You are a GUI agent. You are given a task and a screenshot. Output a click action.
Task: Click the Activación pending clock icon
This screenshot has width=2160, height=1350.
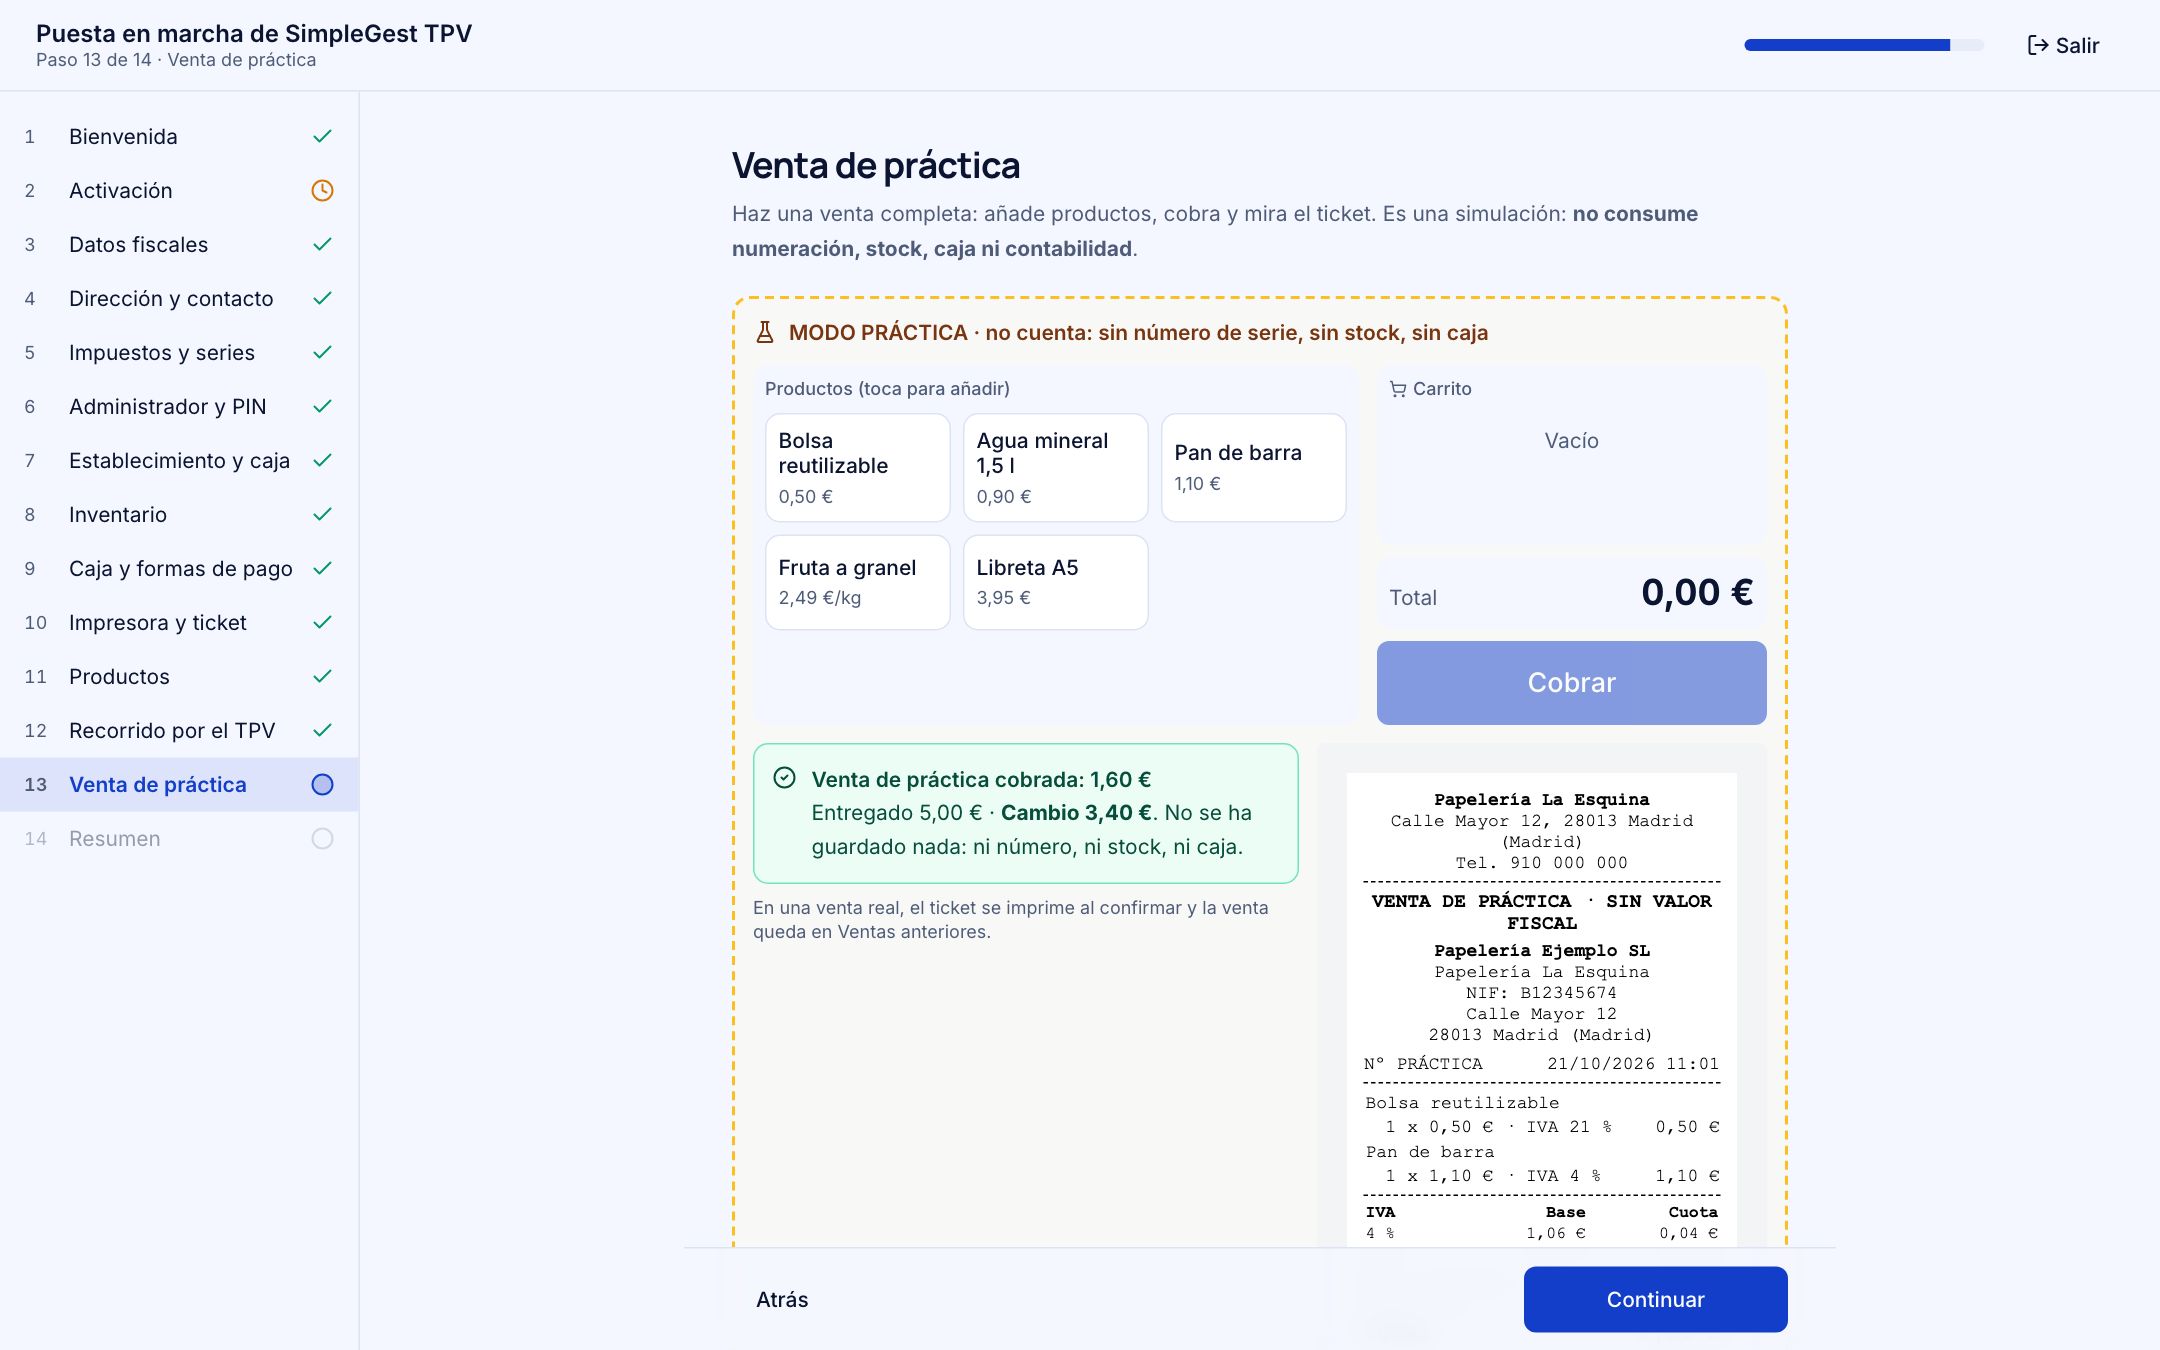[x=322, y=190]
